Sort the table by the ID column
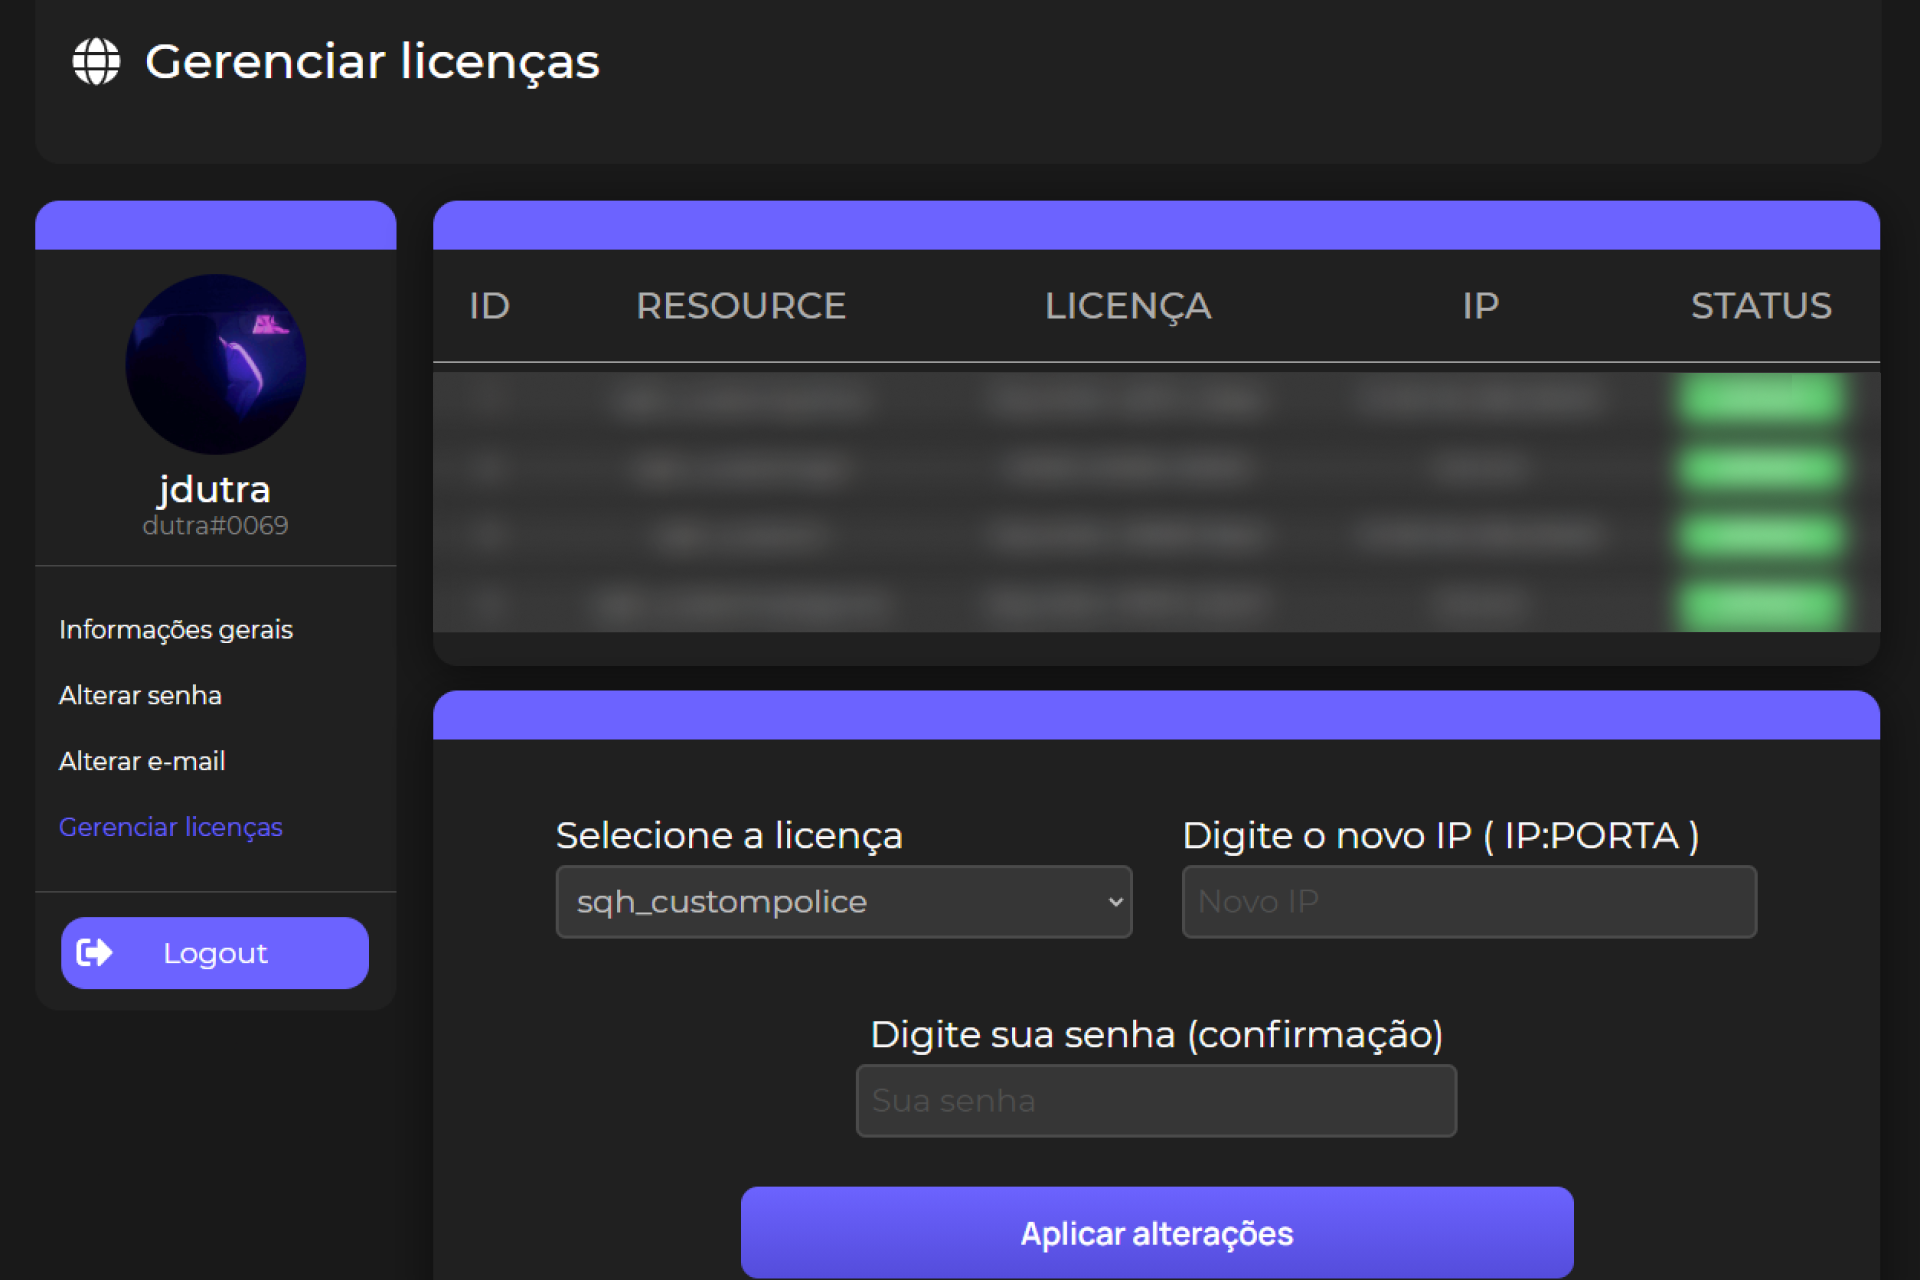The height and width of the screenshot is (1280, 1920). click(x=489, y=306)
